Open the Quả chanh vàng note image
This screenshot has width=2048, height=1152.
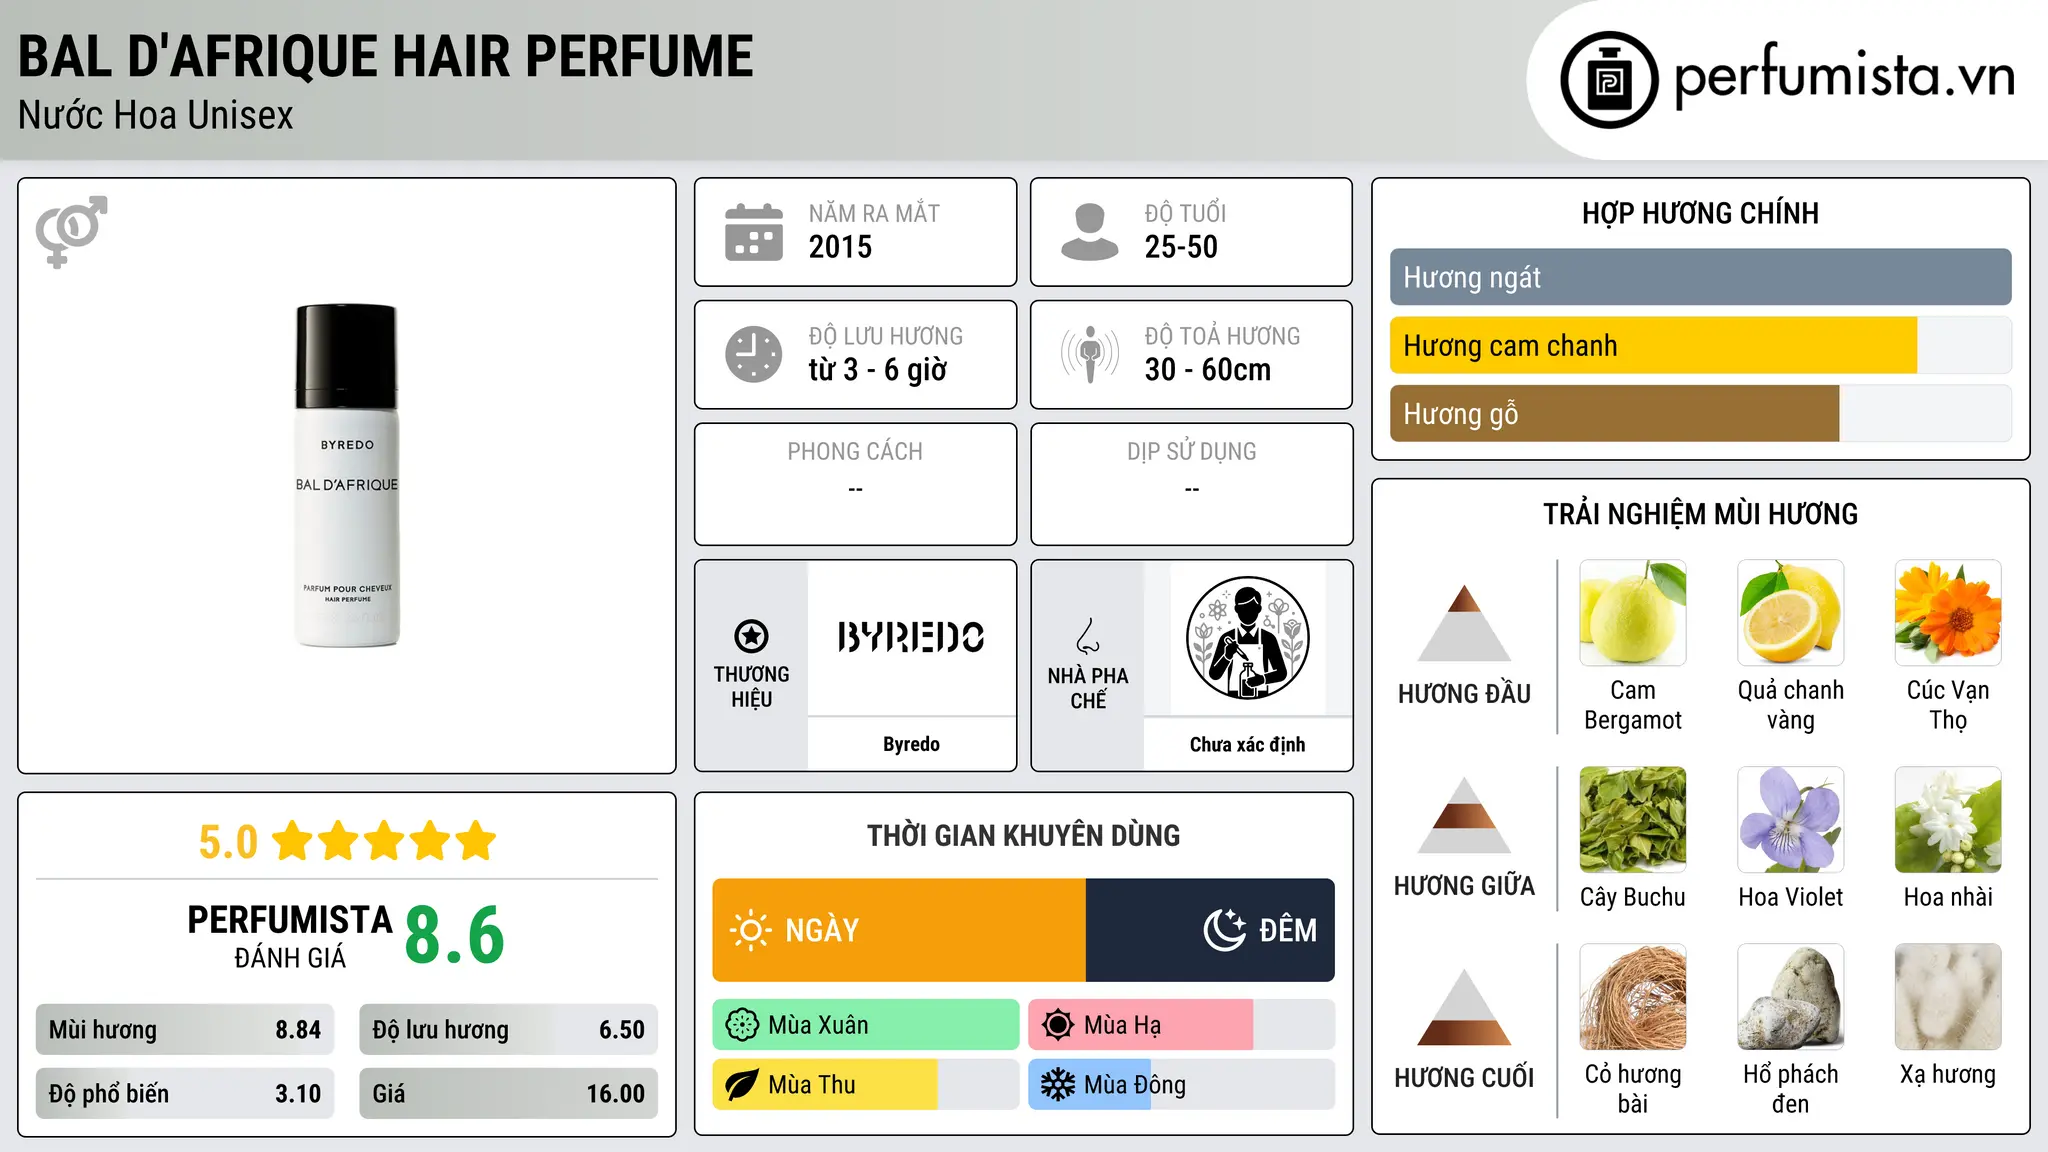[x=1791, y=613]
